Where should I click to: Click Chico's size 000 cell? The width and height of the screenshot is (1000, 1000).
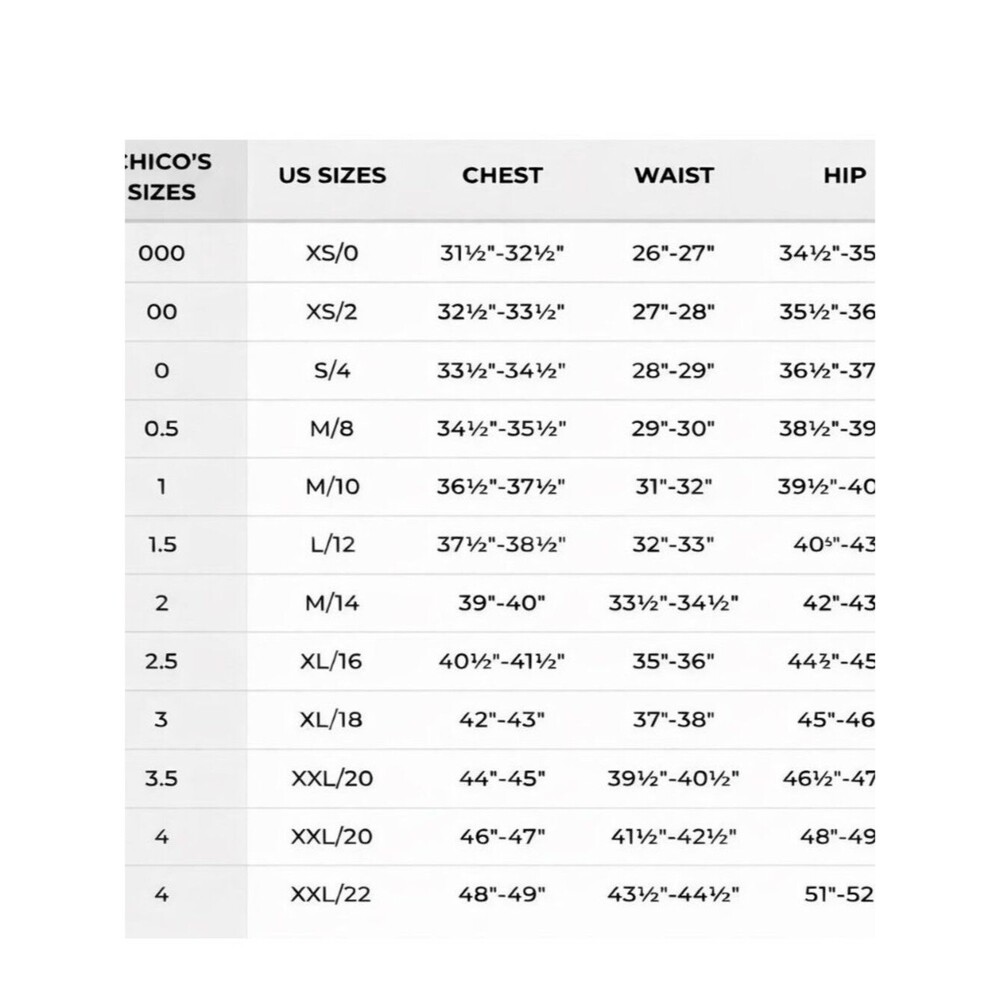pyautogui.click(x=161, y=253)
